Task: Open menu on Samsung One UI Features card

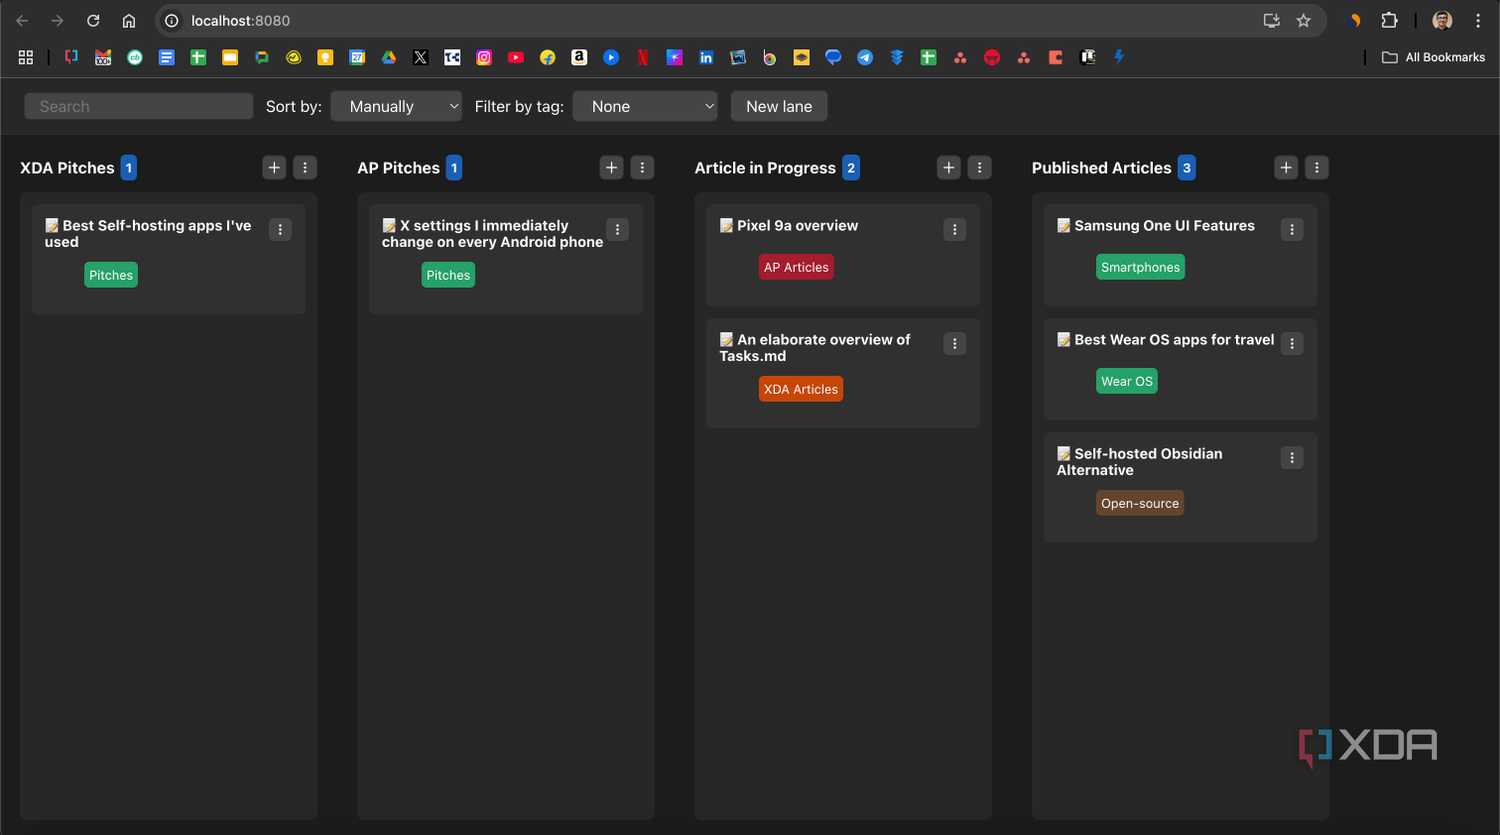Action: coord(1292,230)
